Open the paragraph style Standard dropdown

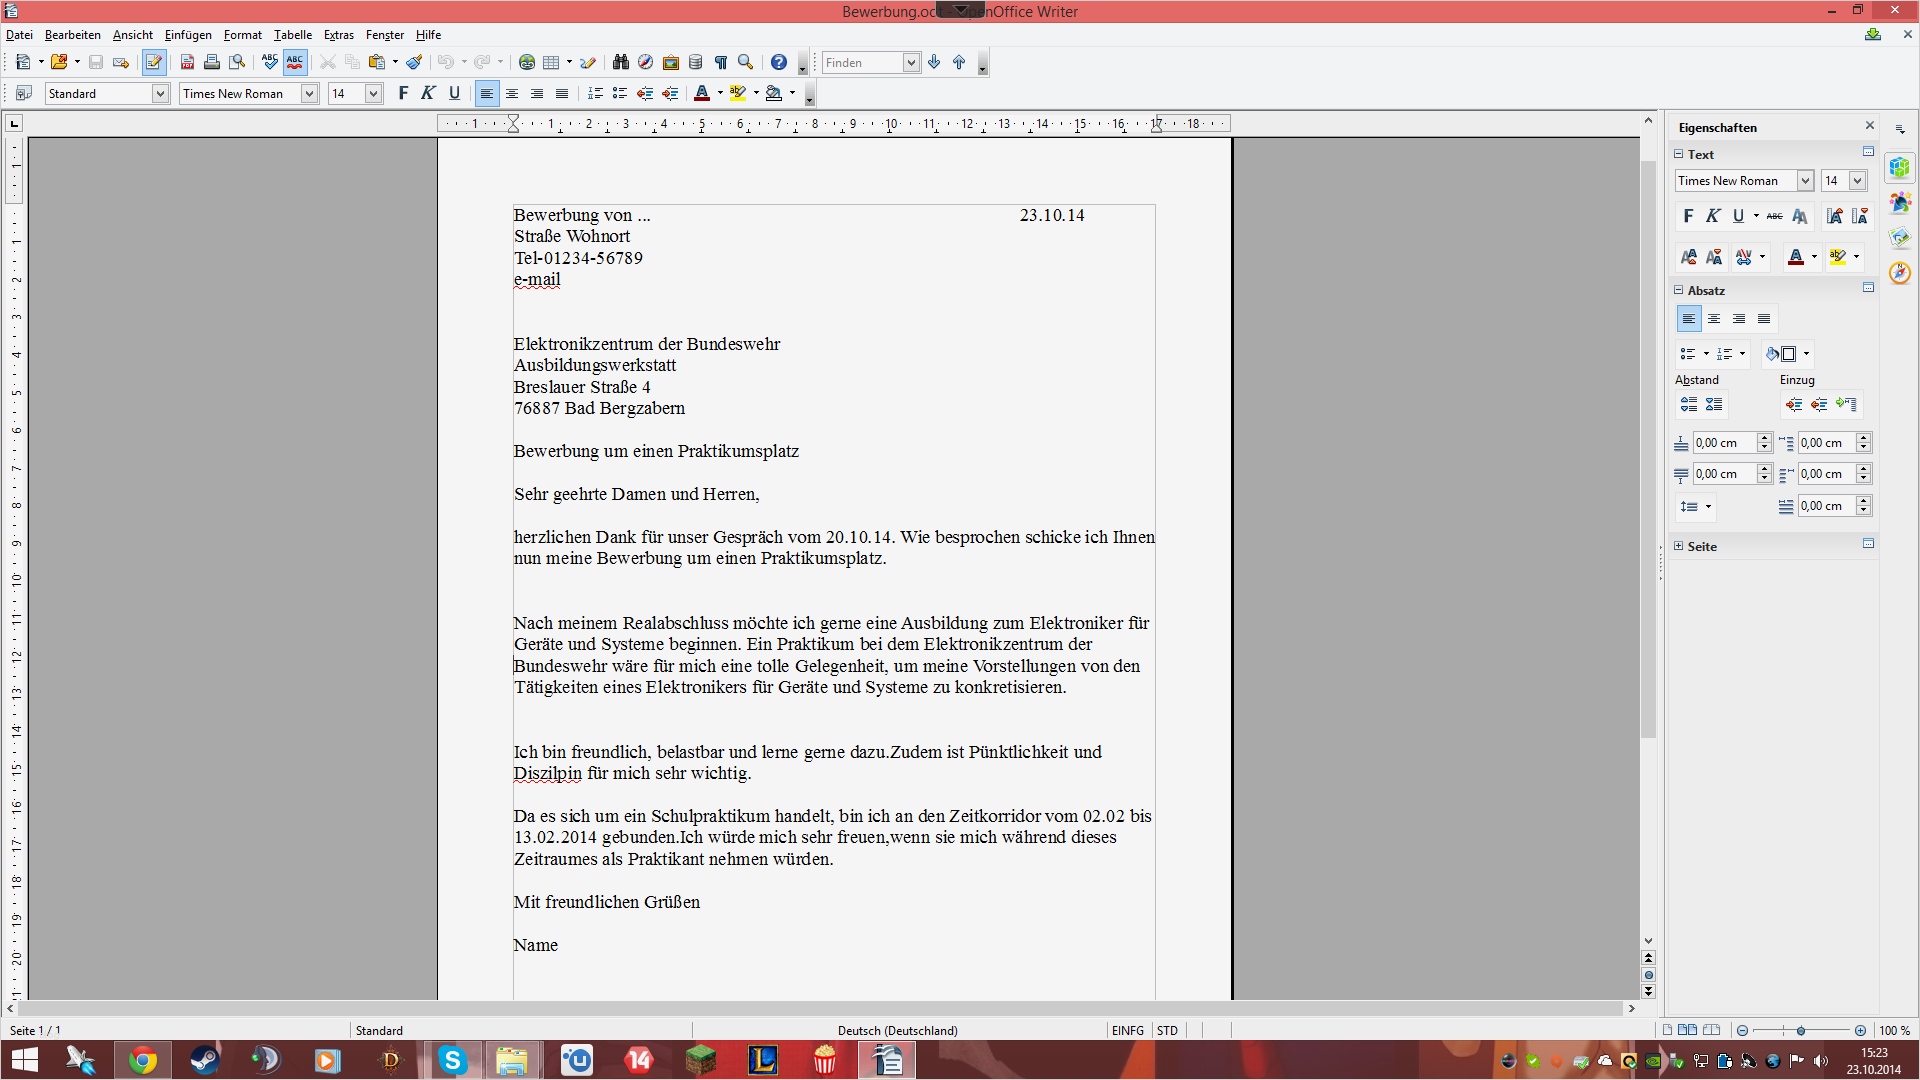pyautogui.click(x=160, y=93)
